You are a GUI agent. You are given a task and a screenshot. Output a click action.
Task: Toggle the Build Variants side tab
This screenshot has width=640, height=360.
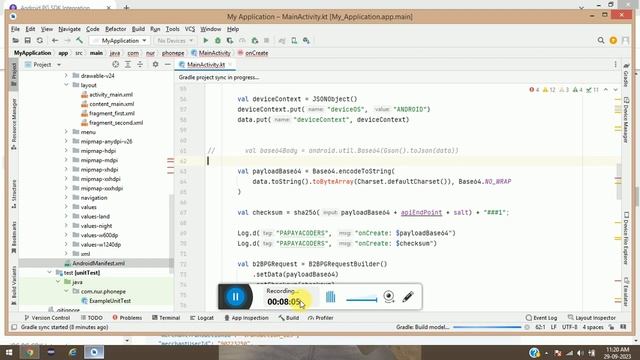coord(13,285)
